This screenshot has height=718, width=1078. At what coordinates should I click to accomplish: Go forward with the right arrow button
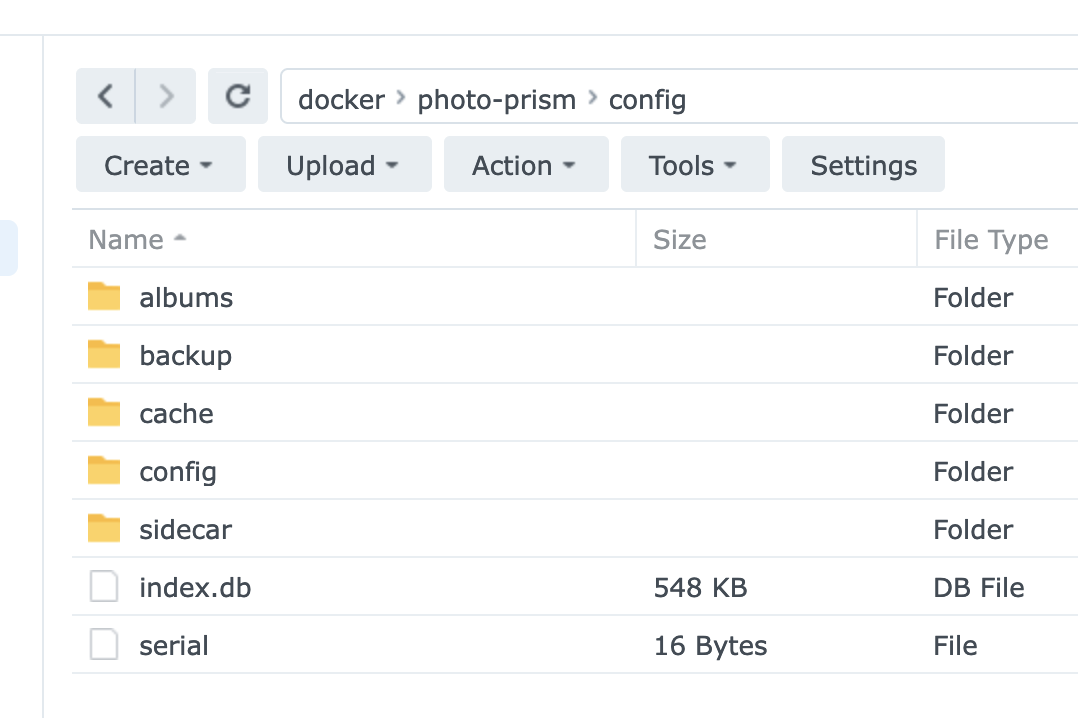(166, 96)
